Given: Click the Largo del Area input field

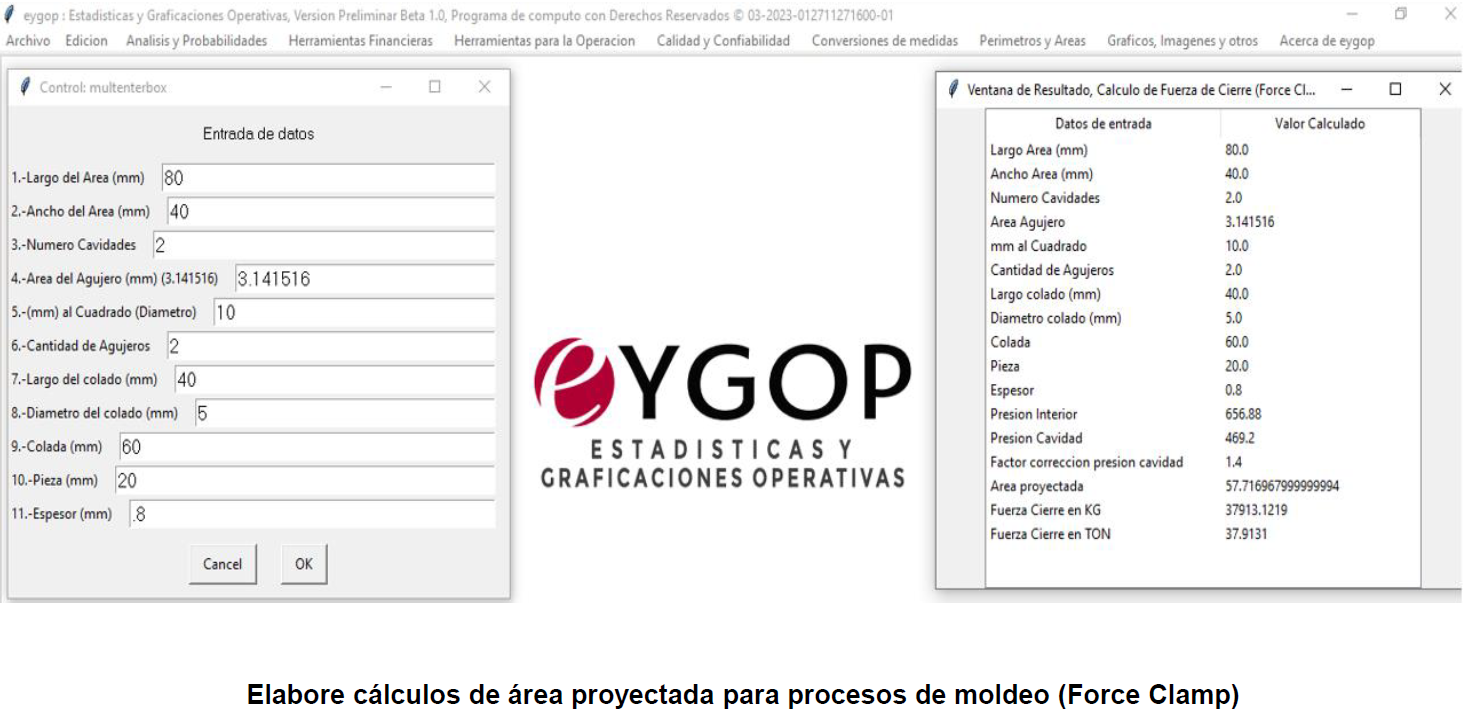Looking at the screenshot, I should click(x=327, y=178).
